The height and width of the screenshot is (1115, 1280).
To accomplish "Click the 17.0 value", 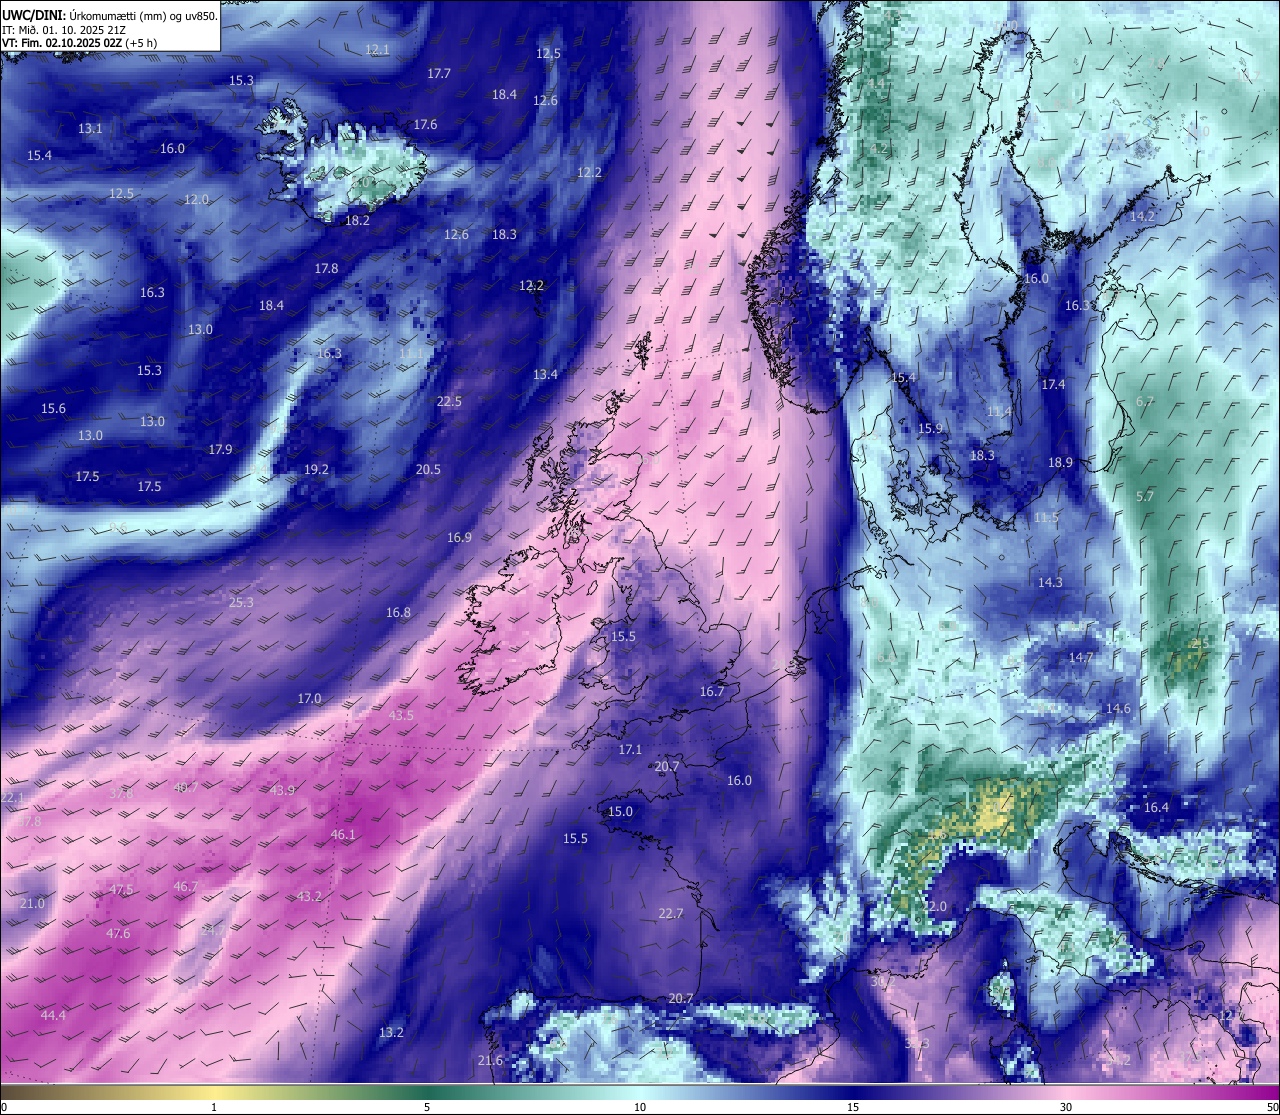I will (309, 699).
